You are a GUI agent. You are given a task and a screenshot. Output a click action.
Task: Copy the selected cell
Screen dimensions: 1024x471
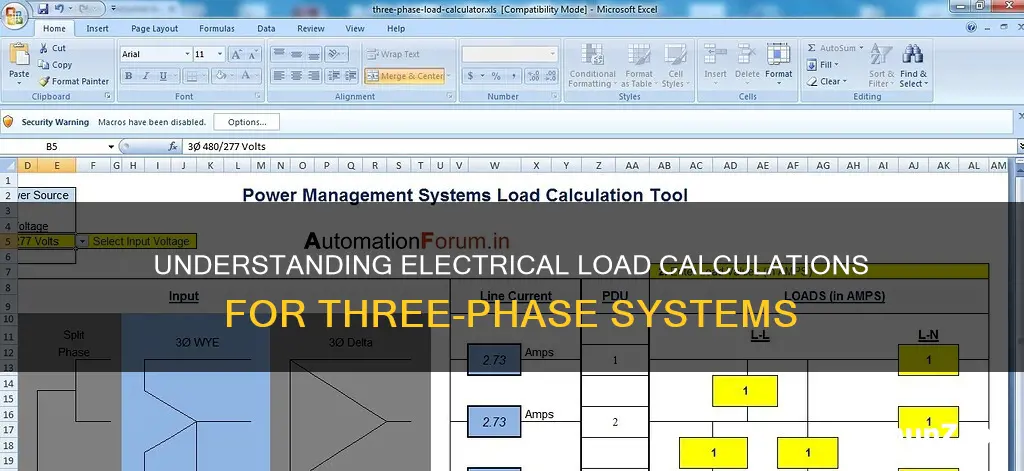coord(55,65)
